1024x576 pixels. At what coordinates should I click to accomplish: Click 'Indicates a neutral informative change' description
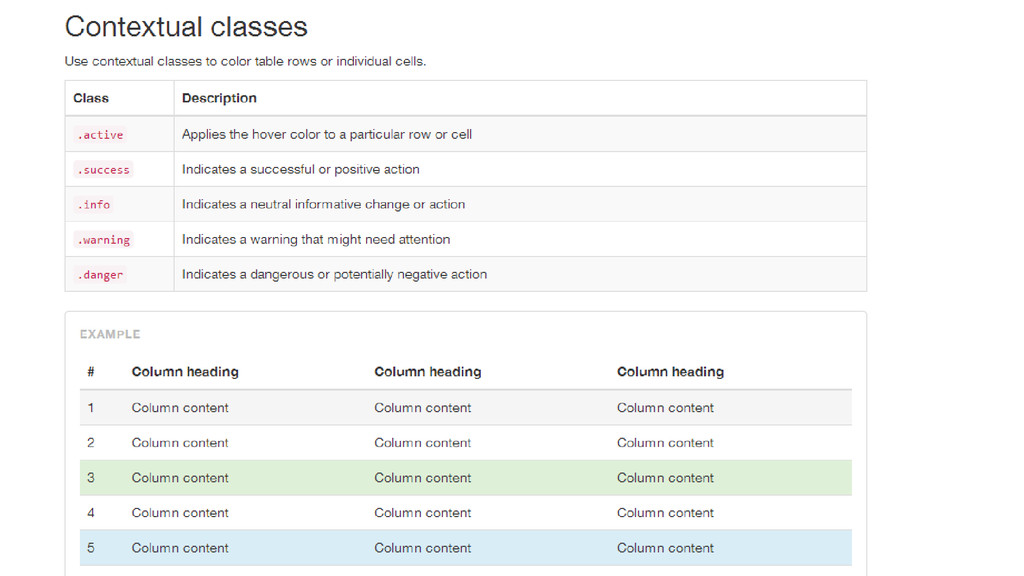(x=323, y=204)
